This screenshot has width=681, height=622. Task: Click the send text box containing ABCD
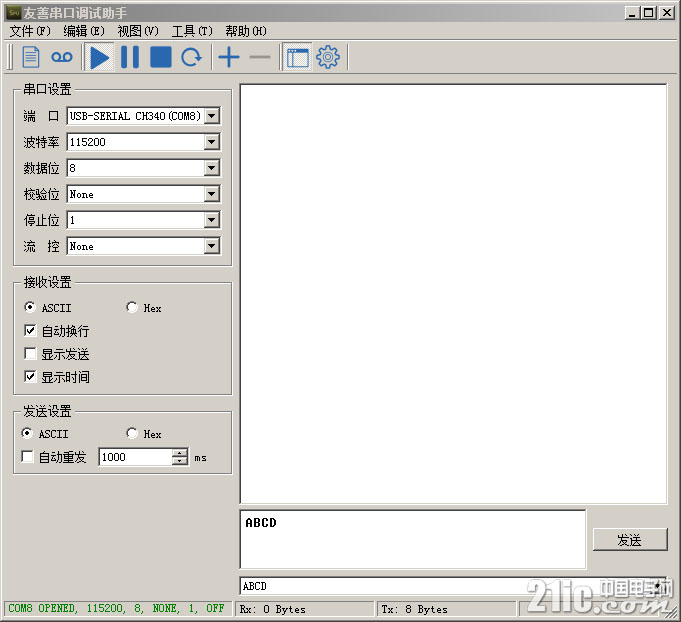pos(412,540)
